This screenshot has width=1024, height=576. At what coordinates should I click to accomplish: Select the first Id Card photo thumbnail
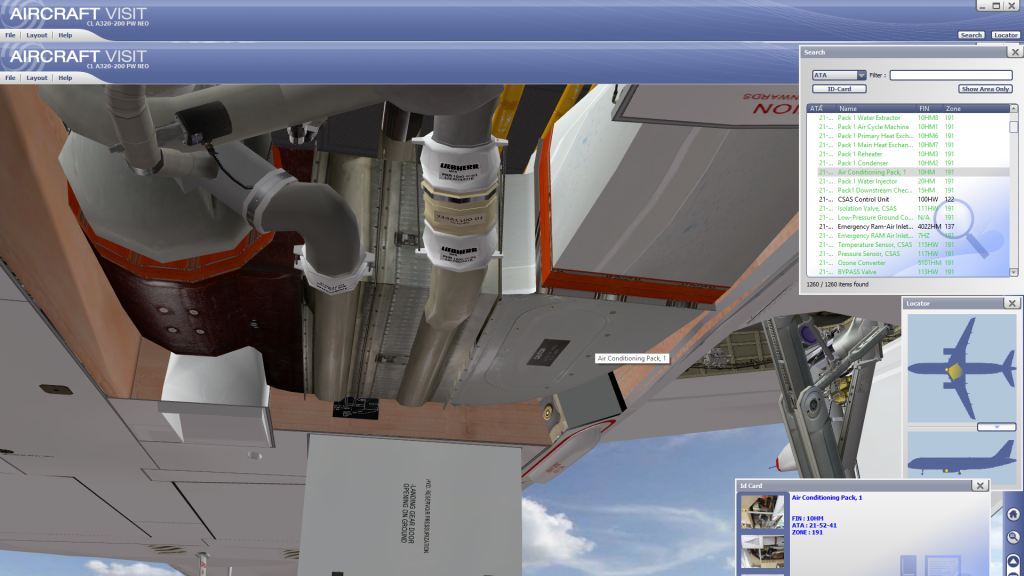[x=762, y=511]
